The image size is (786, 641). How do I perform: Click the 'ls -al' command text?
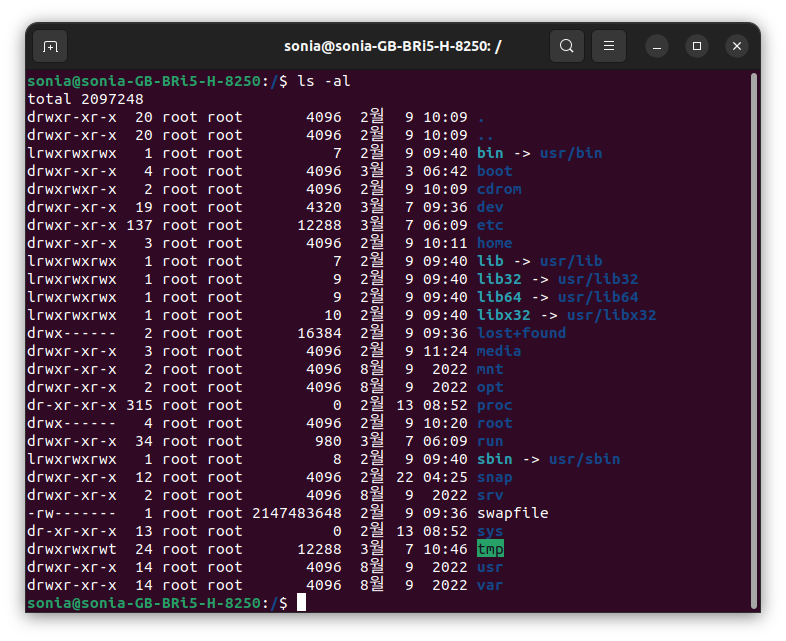(x=324, y=81)
